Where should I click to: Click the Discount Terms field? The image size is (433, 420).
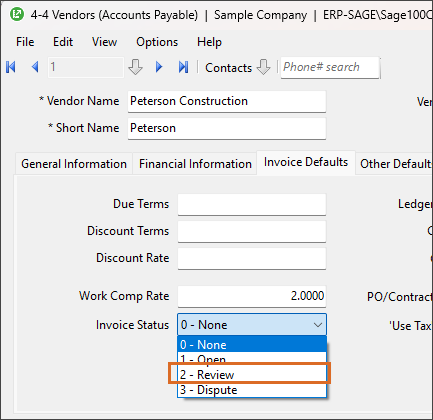pos(252,231)
